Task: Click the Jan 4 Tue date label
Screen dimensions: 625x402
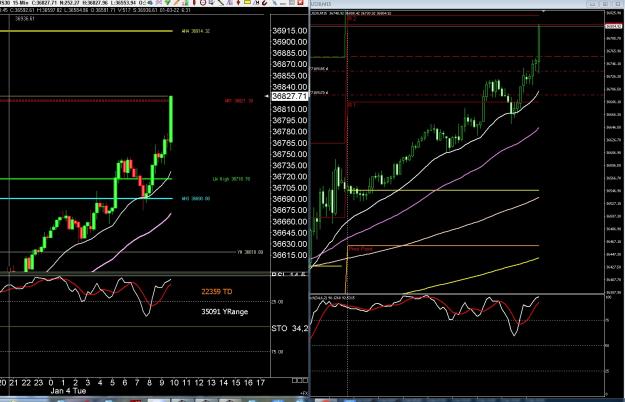Action: coord(68,391)
